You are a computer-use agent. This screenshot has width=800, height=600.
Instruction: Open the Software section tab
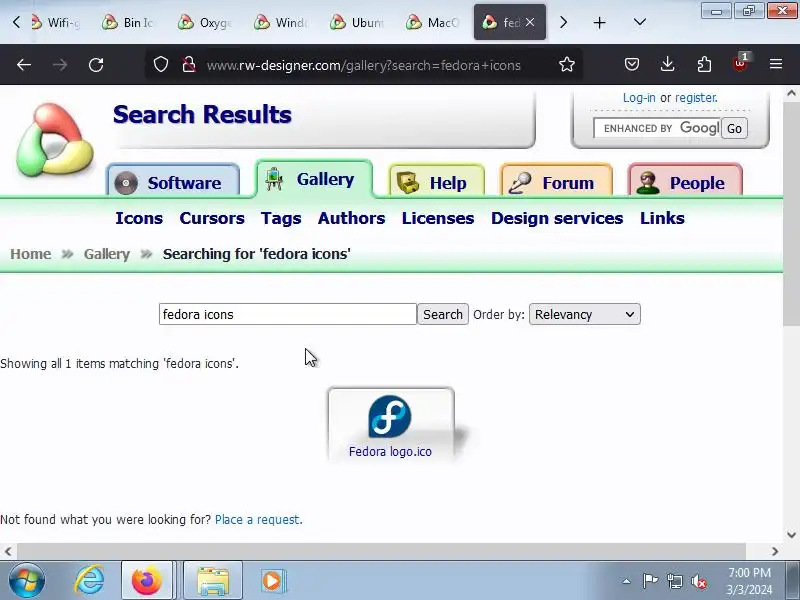pyautogui.click(x=173, y=182)
